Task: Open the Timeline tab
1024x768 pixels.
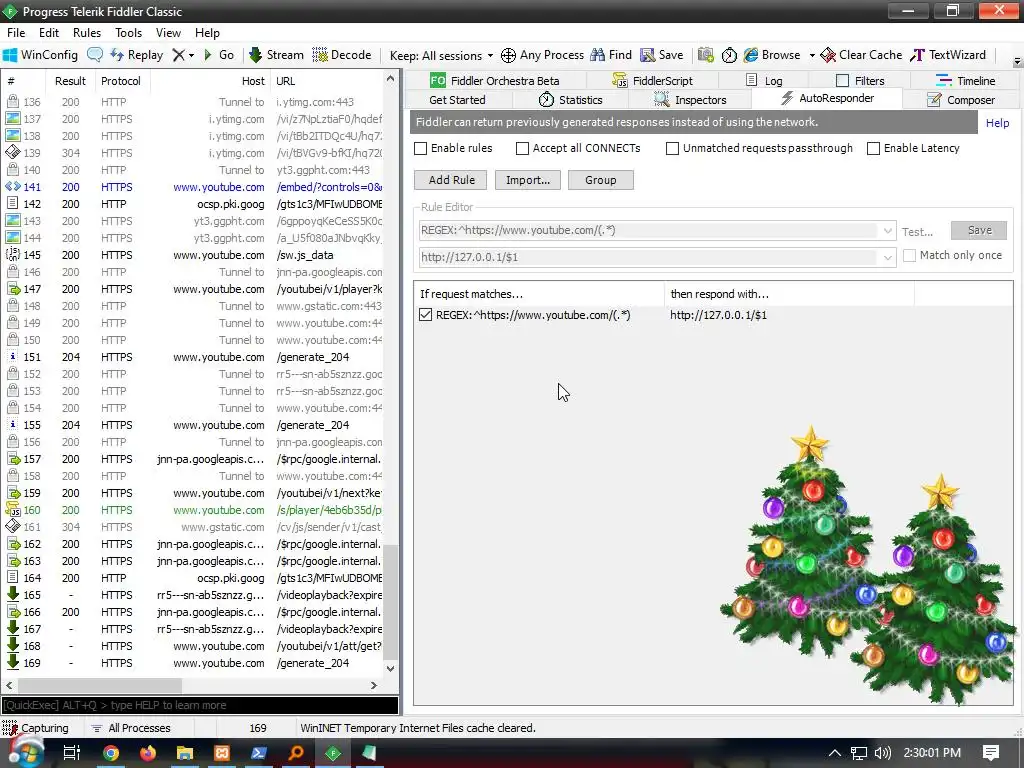Action: [965, 80]
